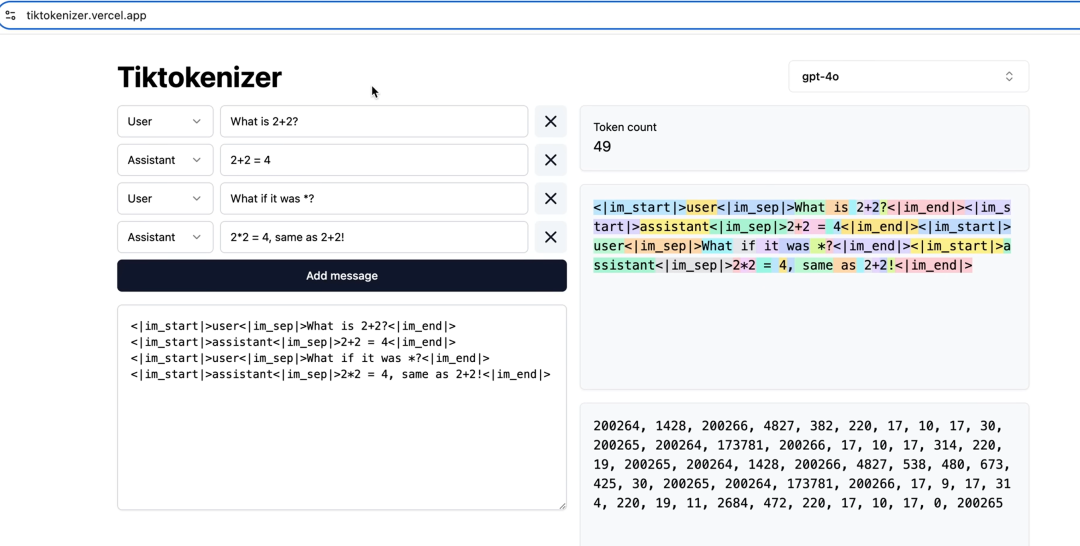The image size is (1080, 546).
Task: Click the tiktokenizer.vercel.app address bar
Action: point(540,15)
